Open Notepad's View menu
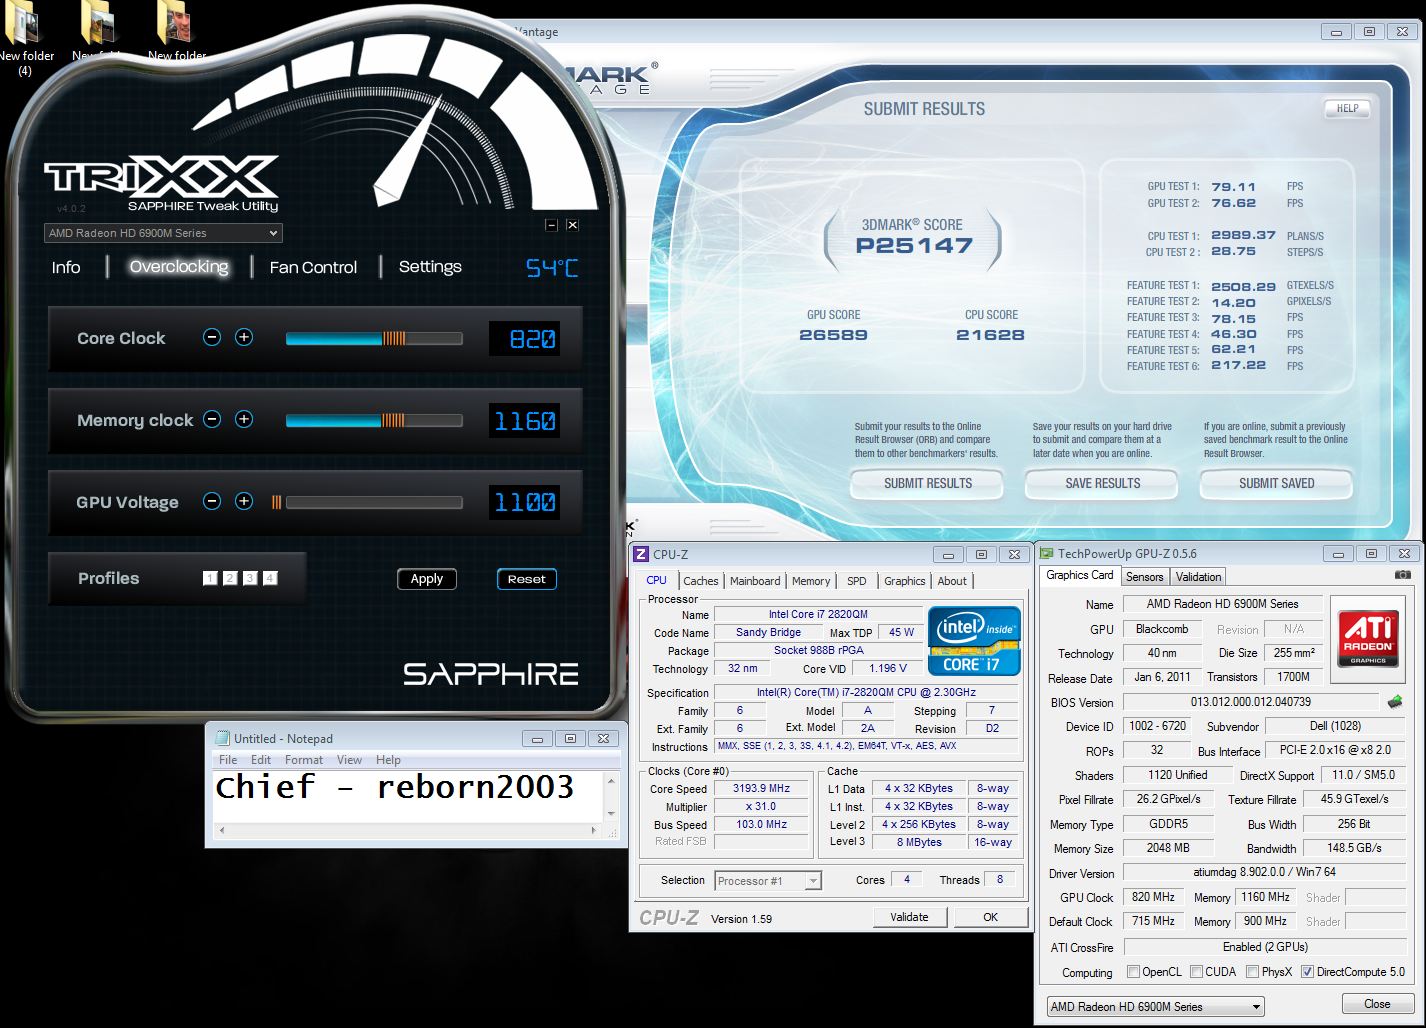The image size is (1426, 1028). click(x=349, y=760)
